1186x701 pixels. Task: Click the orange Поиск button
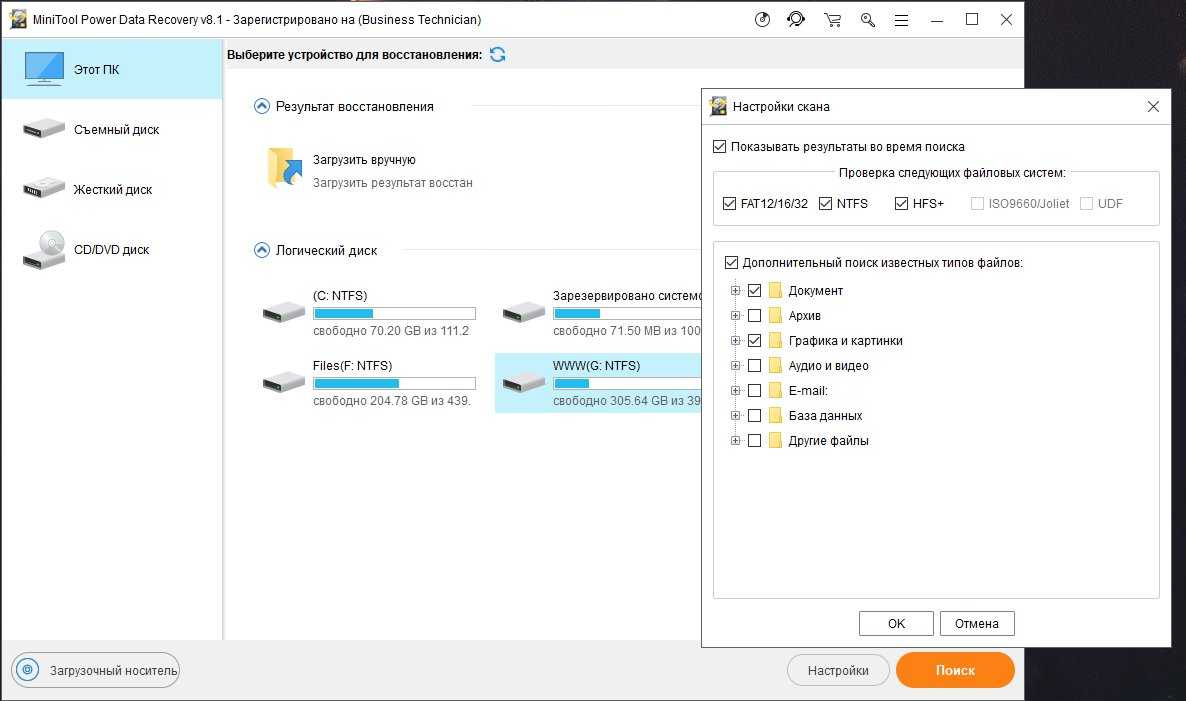pyautogui.click(x=955, y=670)
